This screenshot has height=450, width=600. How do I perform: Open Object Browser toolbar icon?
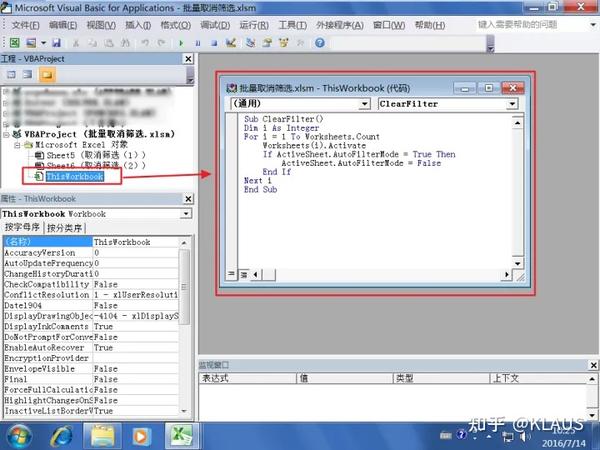284,42
